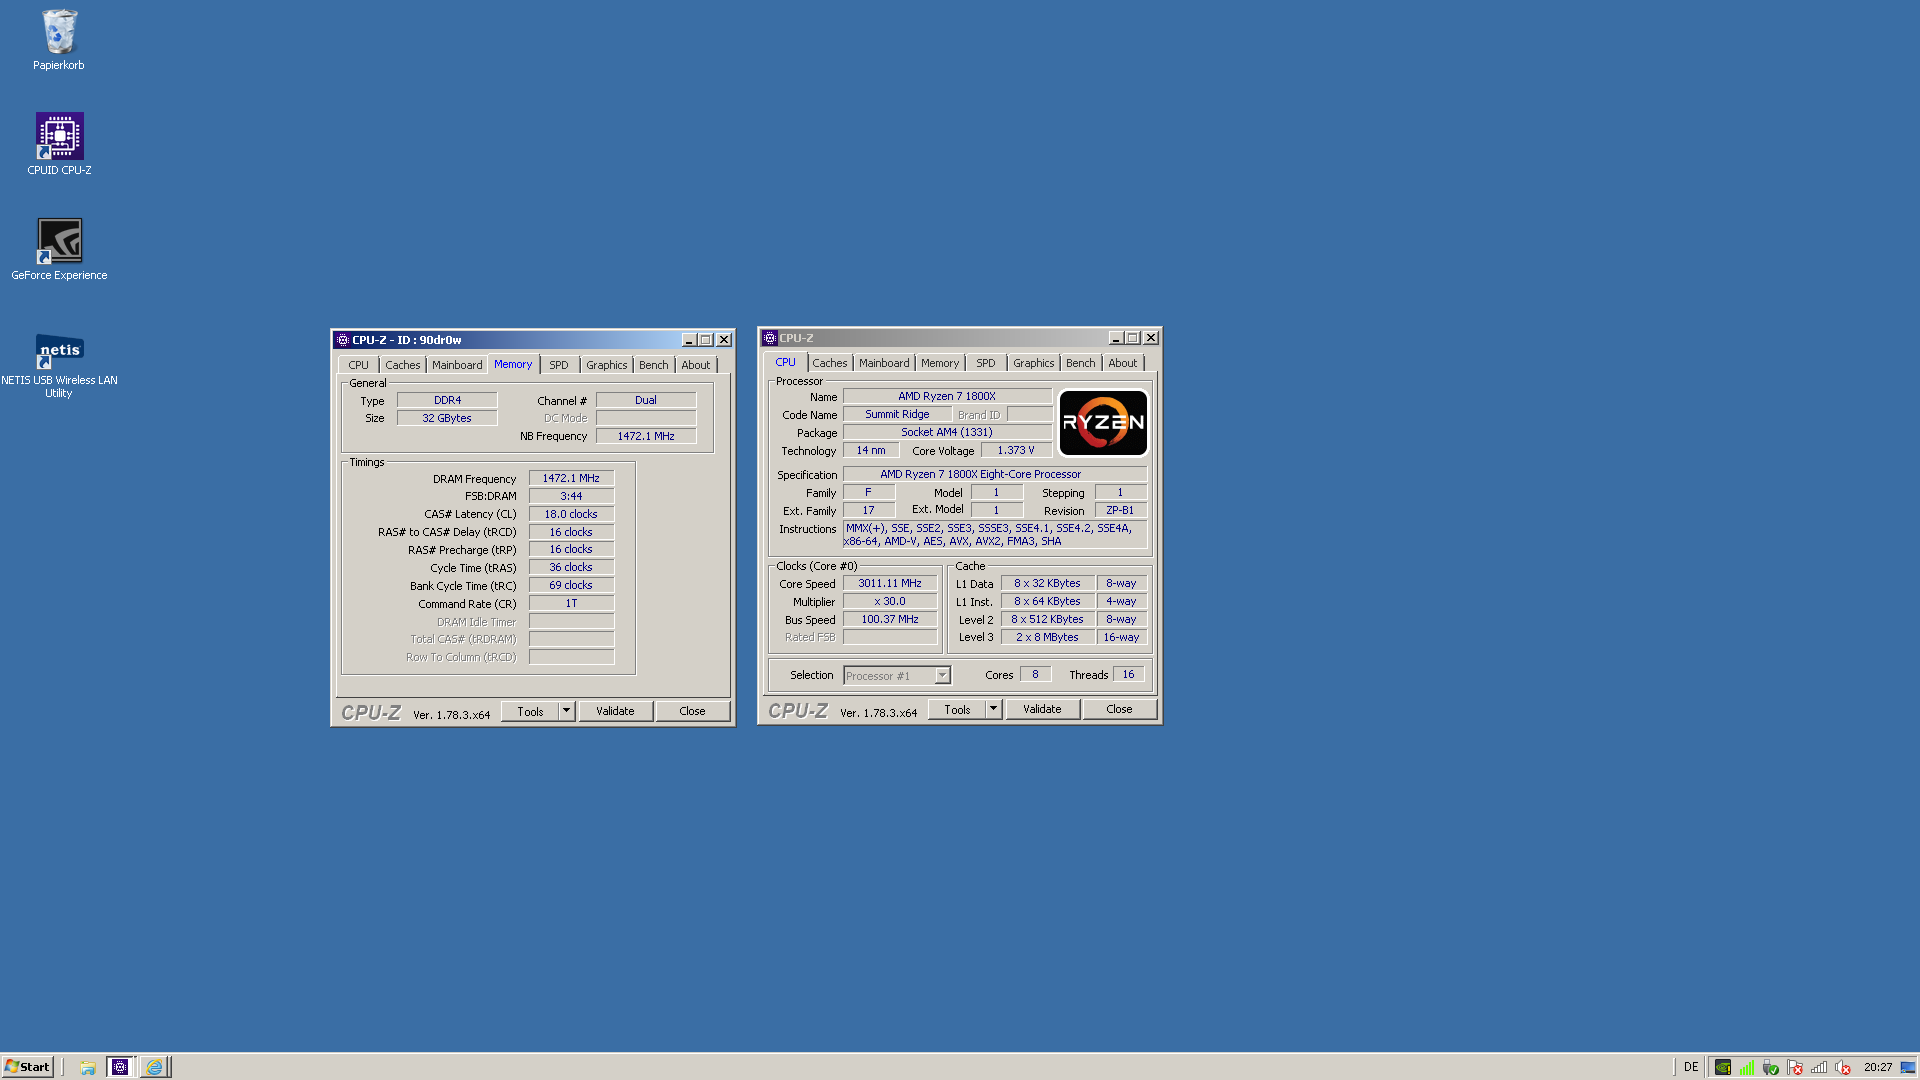Open the Mainboard tab in the right CPU-Z window
Image resolution: width=1920 pixels, height=1080 pixels.
click(x=884, y=363)
